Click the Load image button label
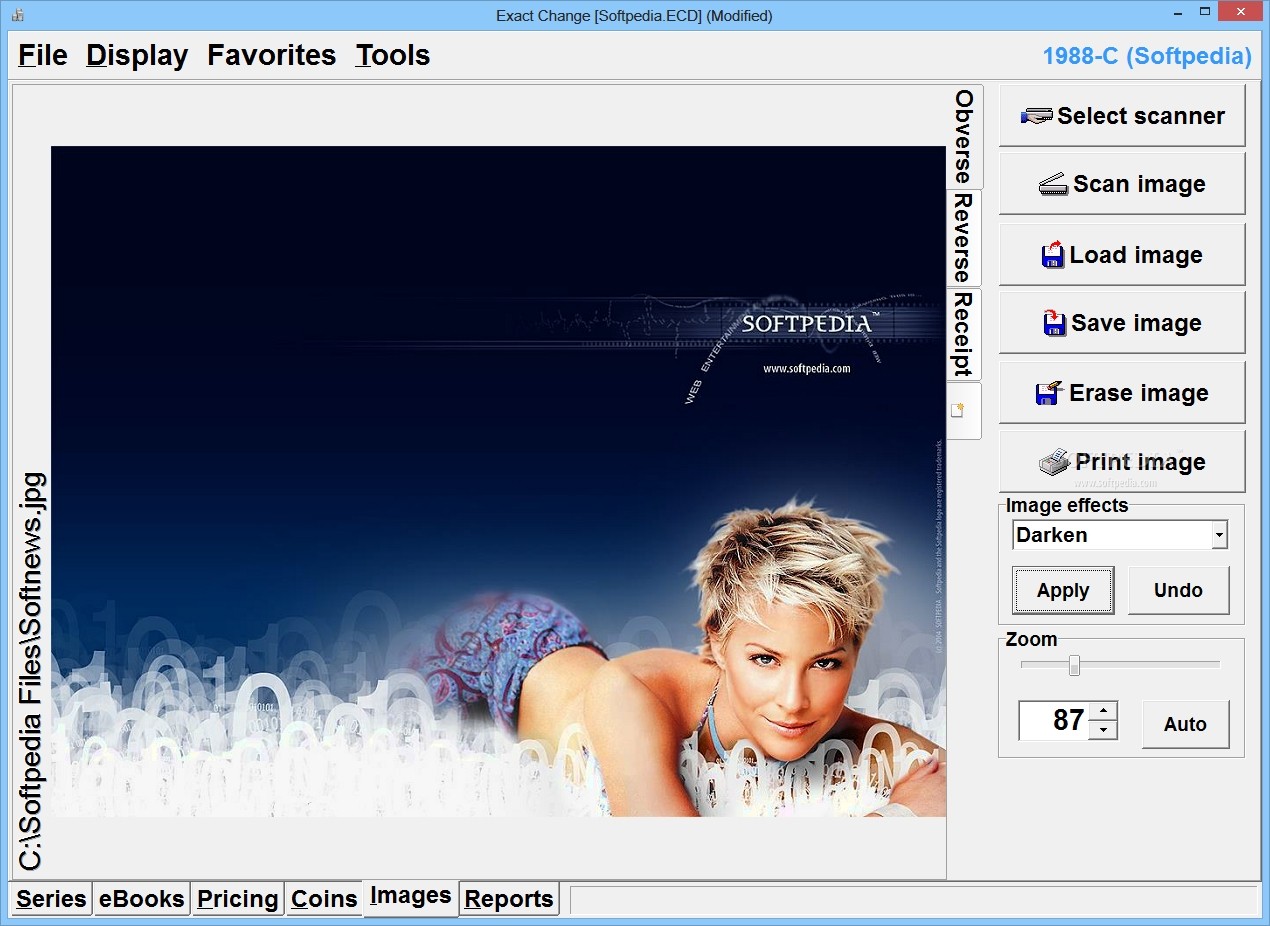Screen dimensions: 1270x926 pyautogui.click(x=1136, y=255)
